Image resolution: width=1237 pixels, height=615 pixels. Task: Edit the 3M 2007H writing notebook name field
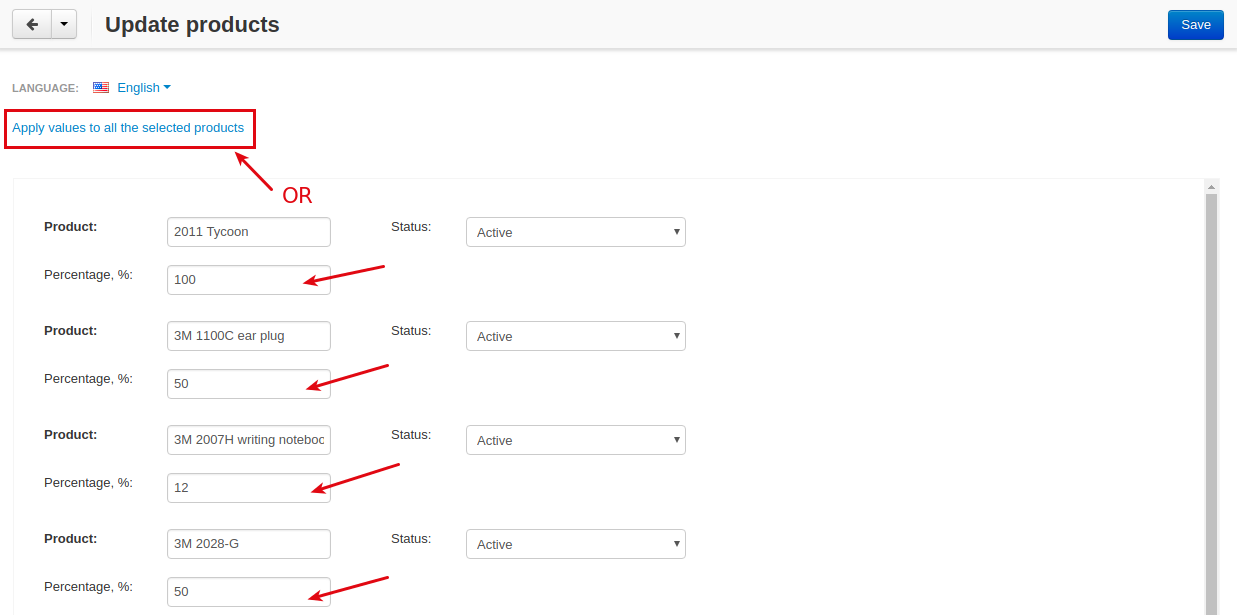coord(249,440)
